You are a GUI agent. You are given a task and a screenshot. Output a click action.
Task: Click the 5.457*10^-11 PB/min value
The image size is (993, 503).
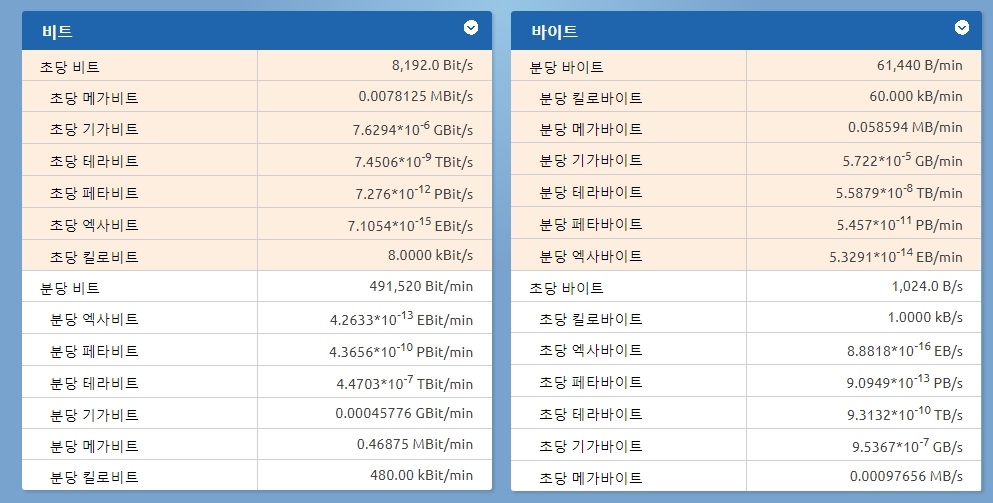click(900, 224)
